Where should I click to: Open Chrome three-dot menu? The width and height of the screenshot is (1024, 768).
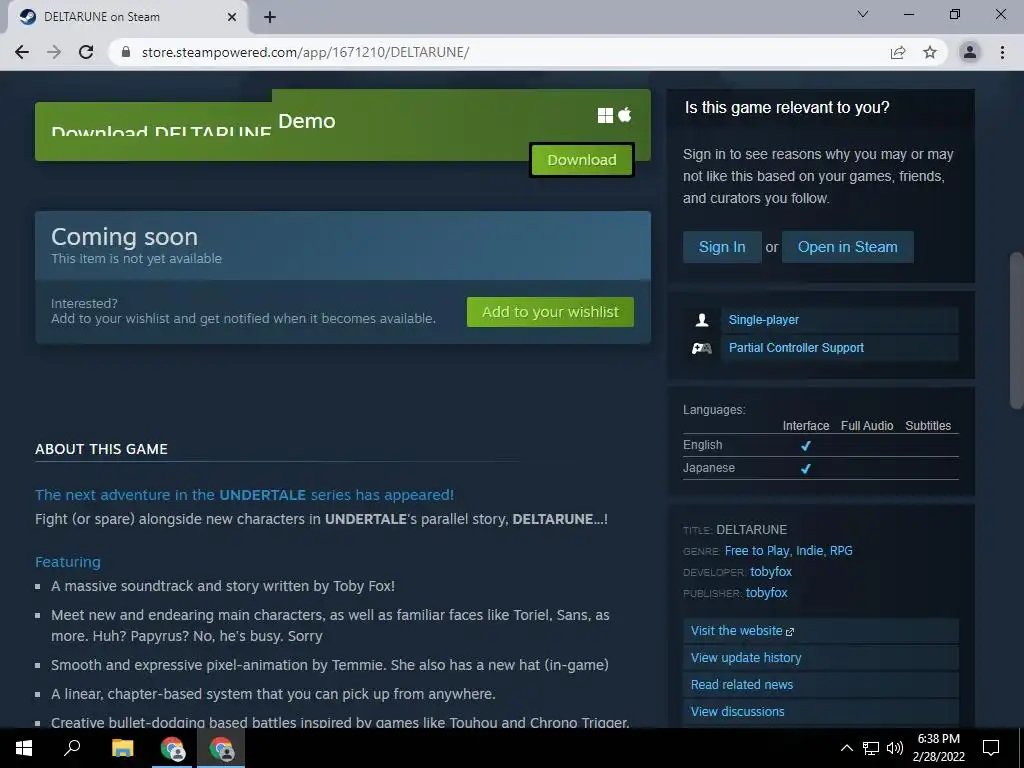(1002, 52)
